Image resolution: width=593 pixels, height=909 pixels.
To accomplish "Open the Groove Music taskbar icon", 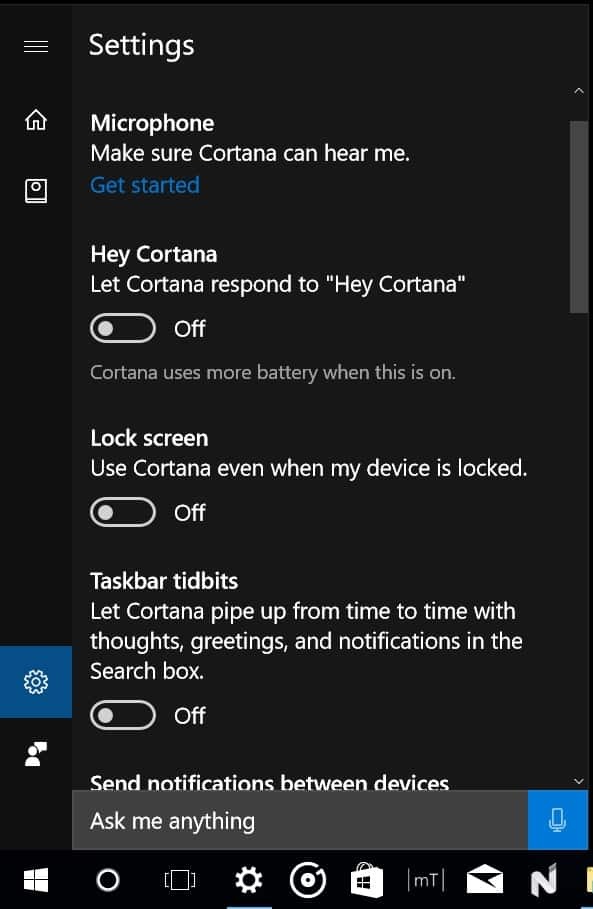I will point(308,880).
